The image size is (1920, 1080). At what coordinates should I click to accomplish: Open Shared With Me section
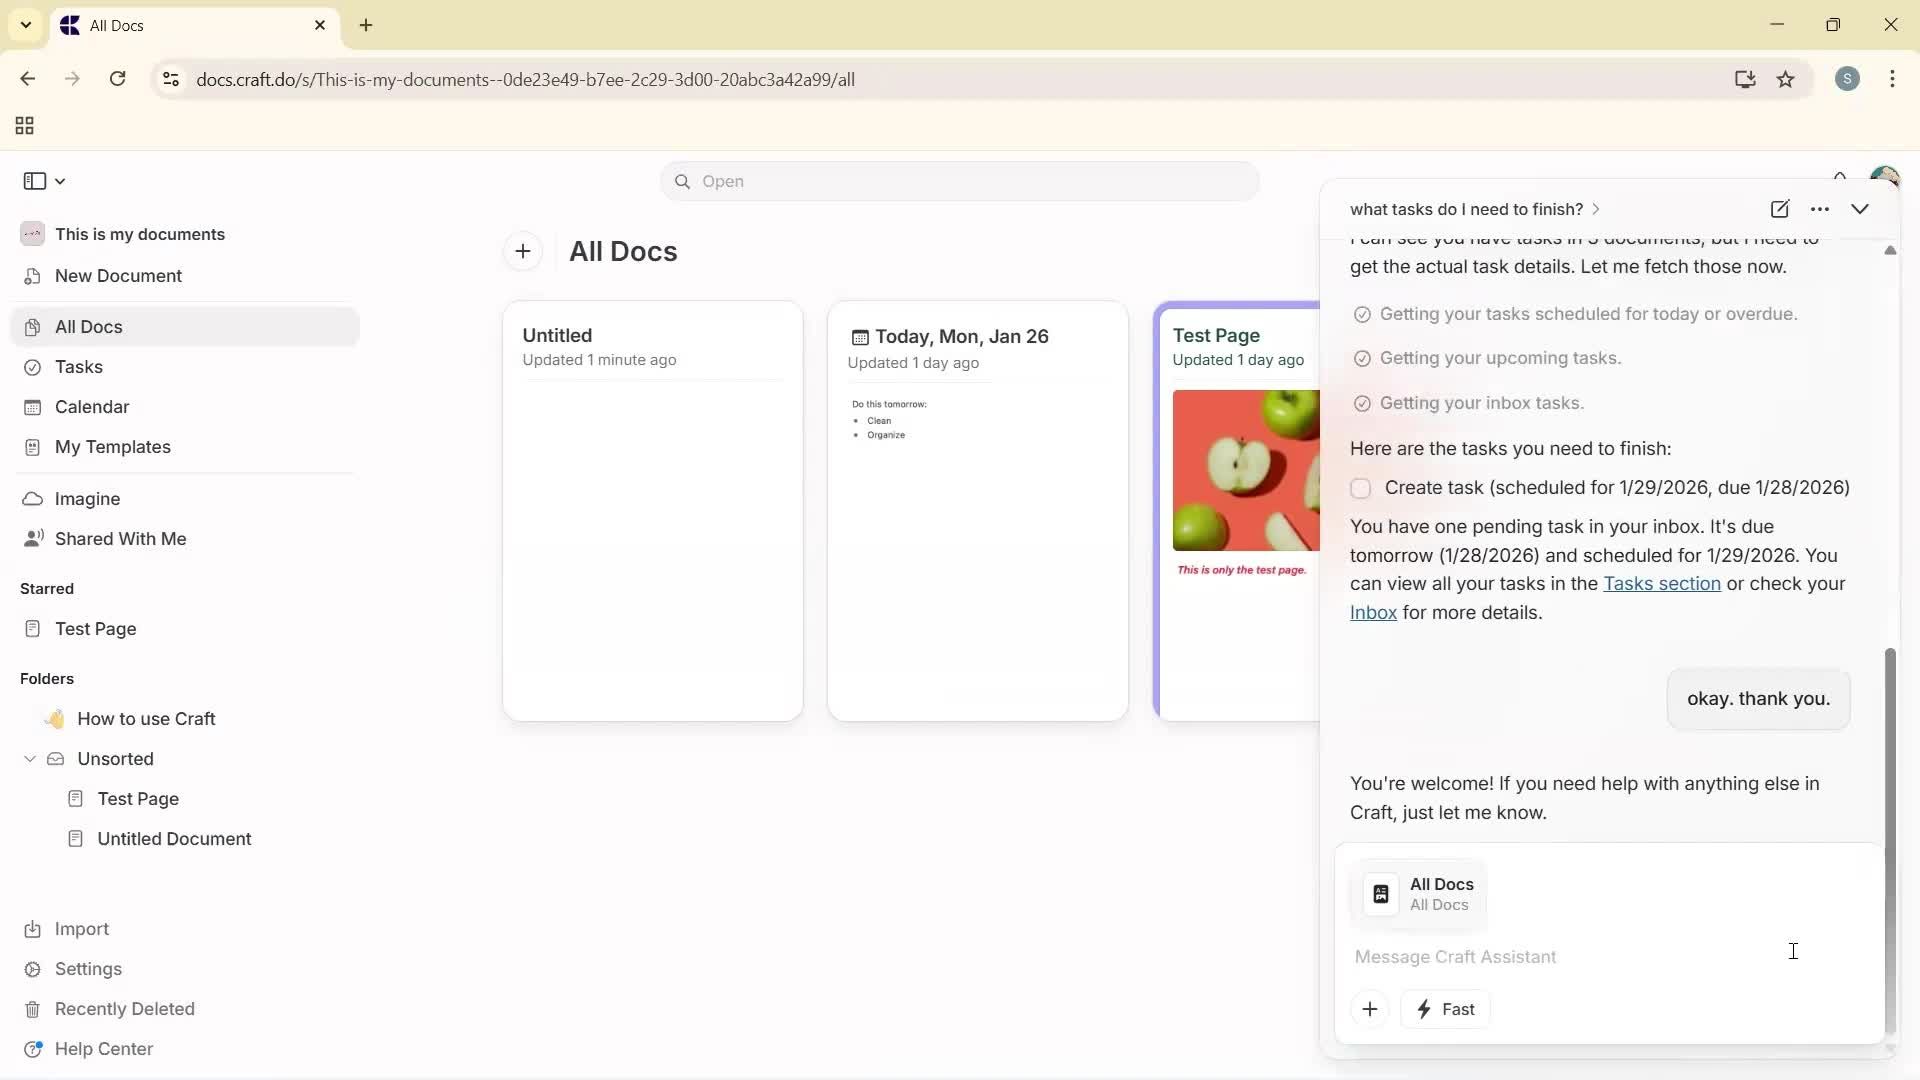119,539
